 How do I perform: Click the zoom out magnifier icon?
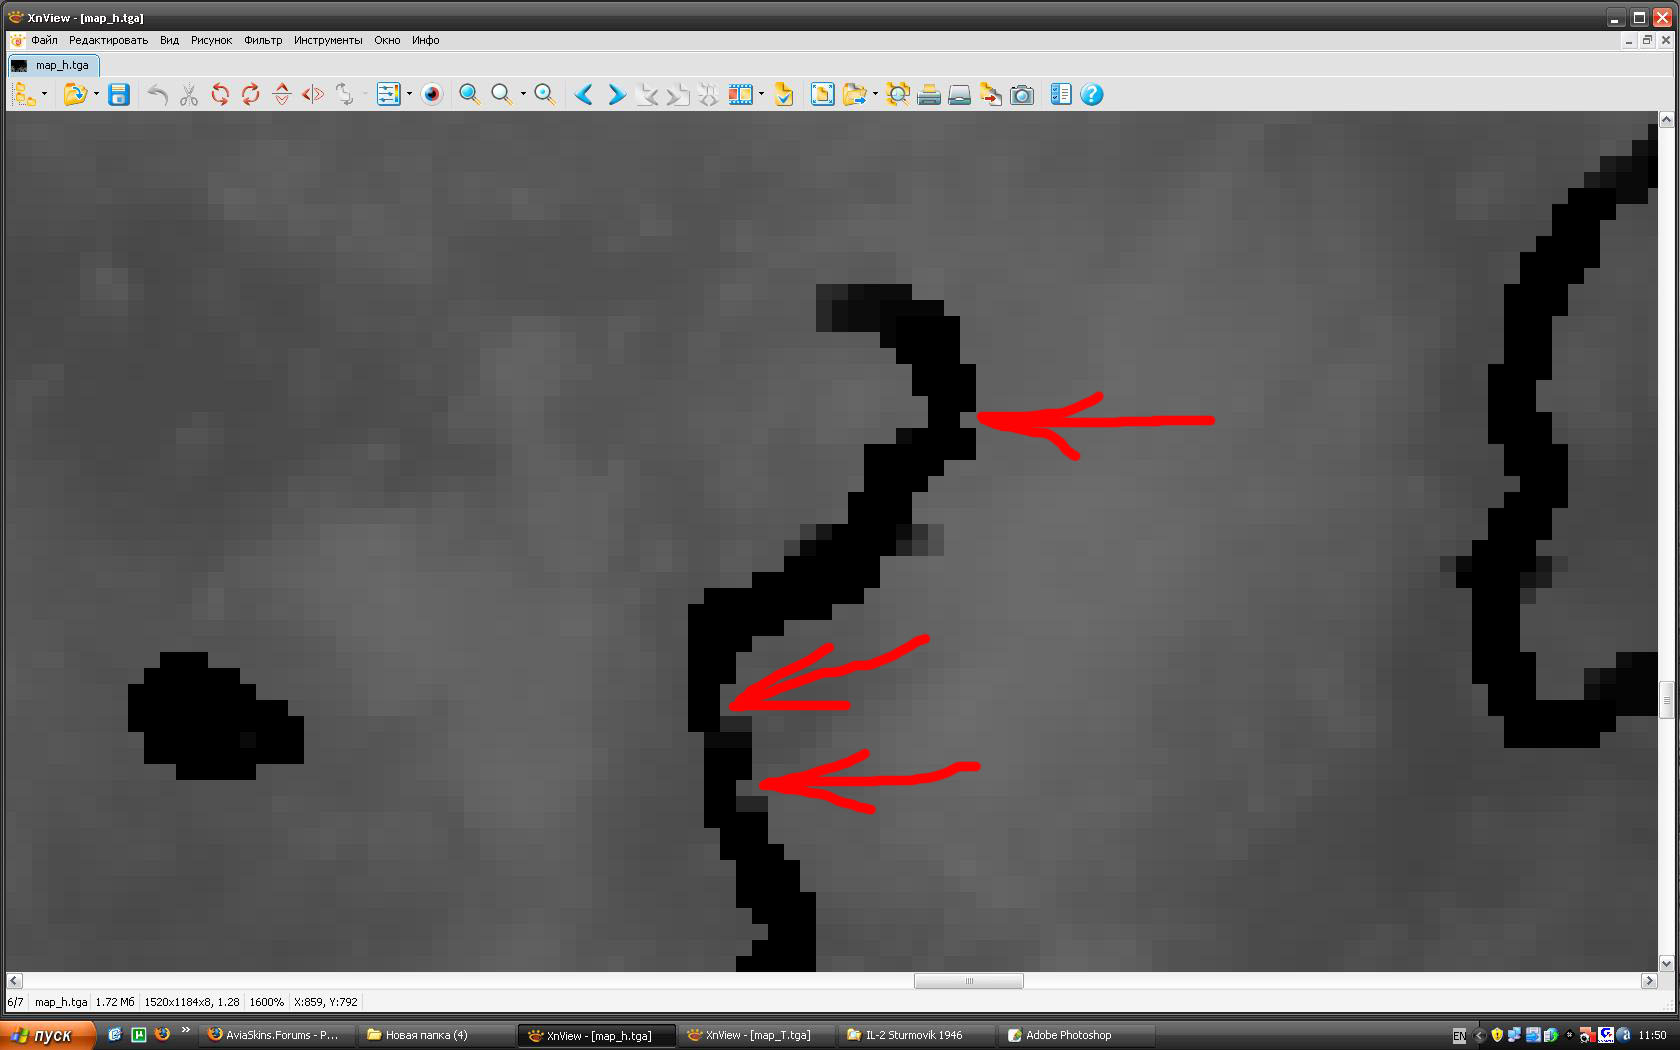point(502,94)
